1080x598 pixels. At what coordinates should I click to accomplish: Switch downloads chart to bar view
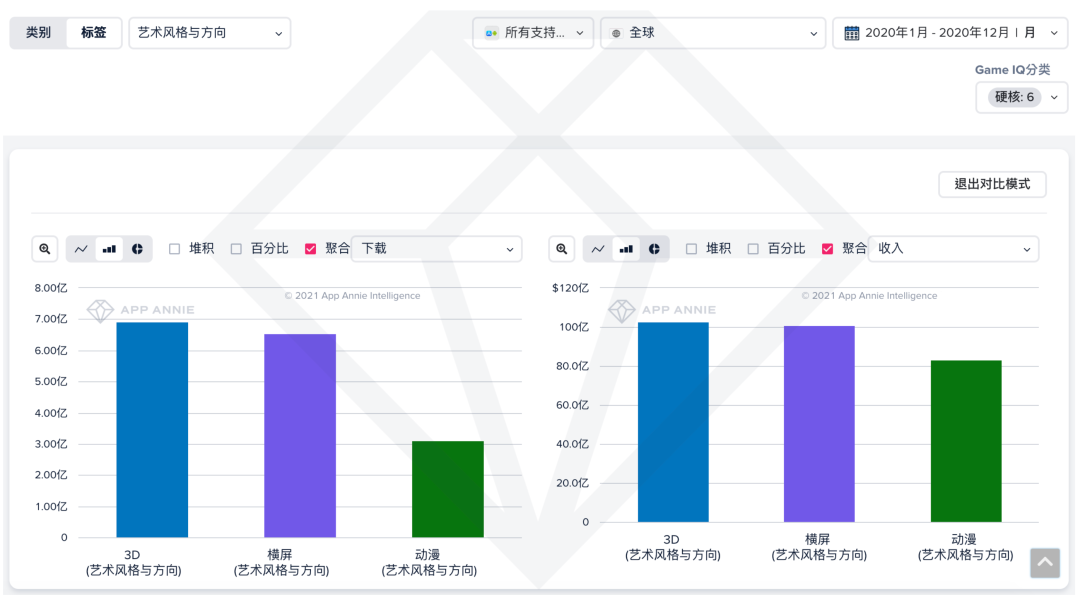point(109,249)
